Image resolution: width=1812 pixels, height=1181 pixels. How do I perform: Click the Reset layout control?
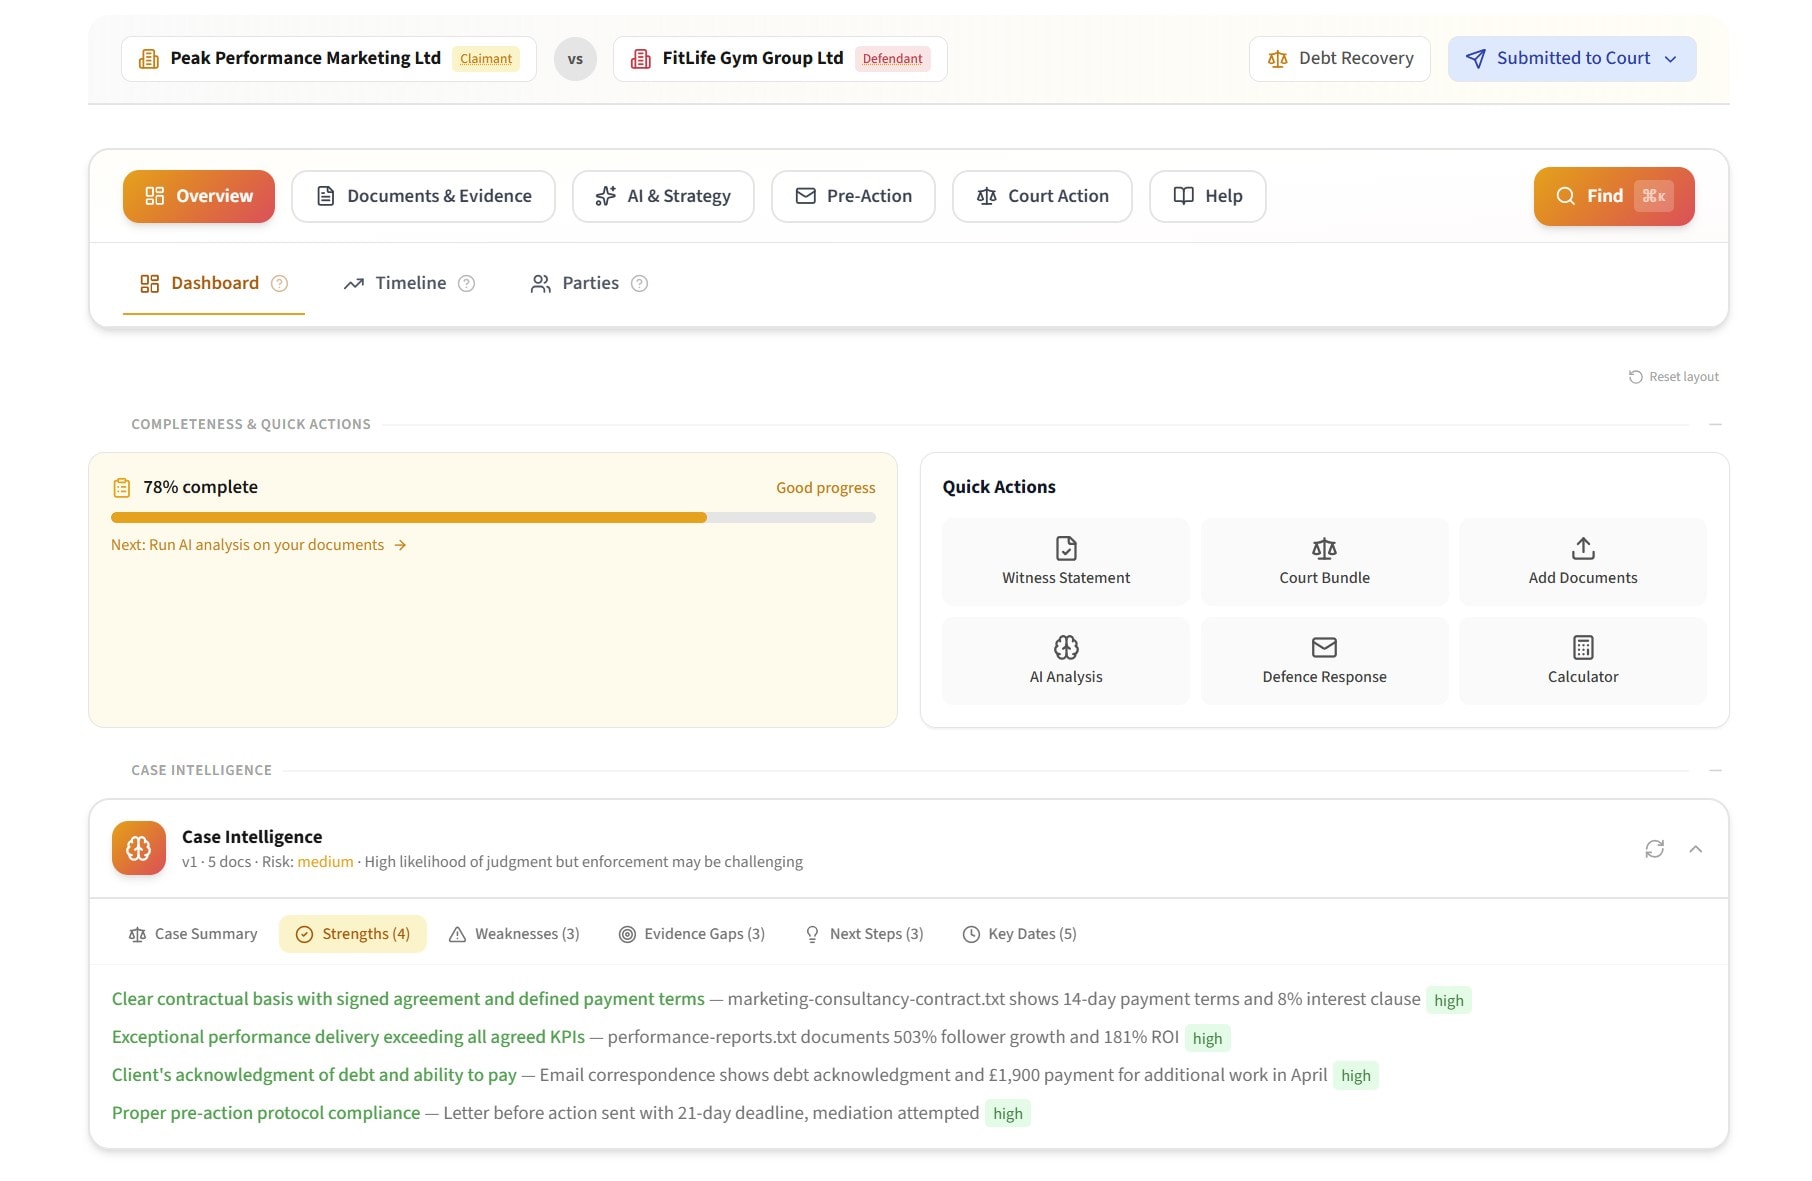pyautogui.click(x=1673, y=376)
